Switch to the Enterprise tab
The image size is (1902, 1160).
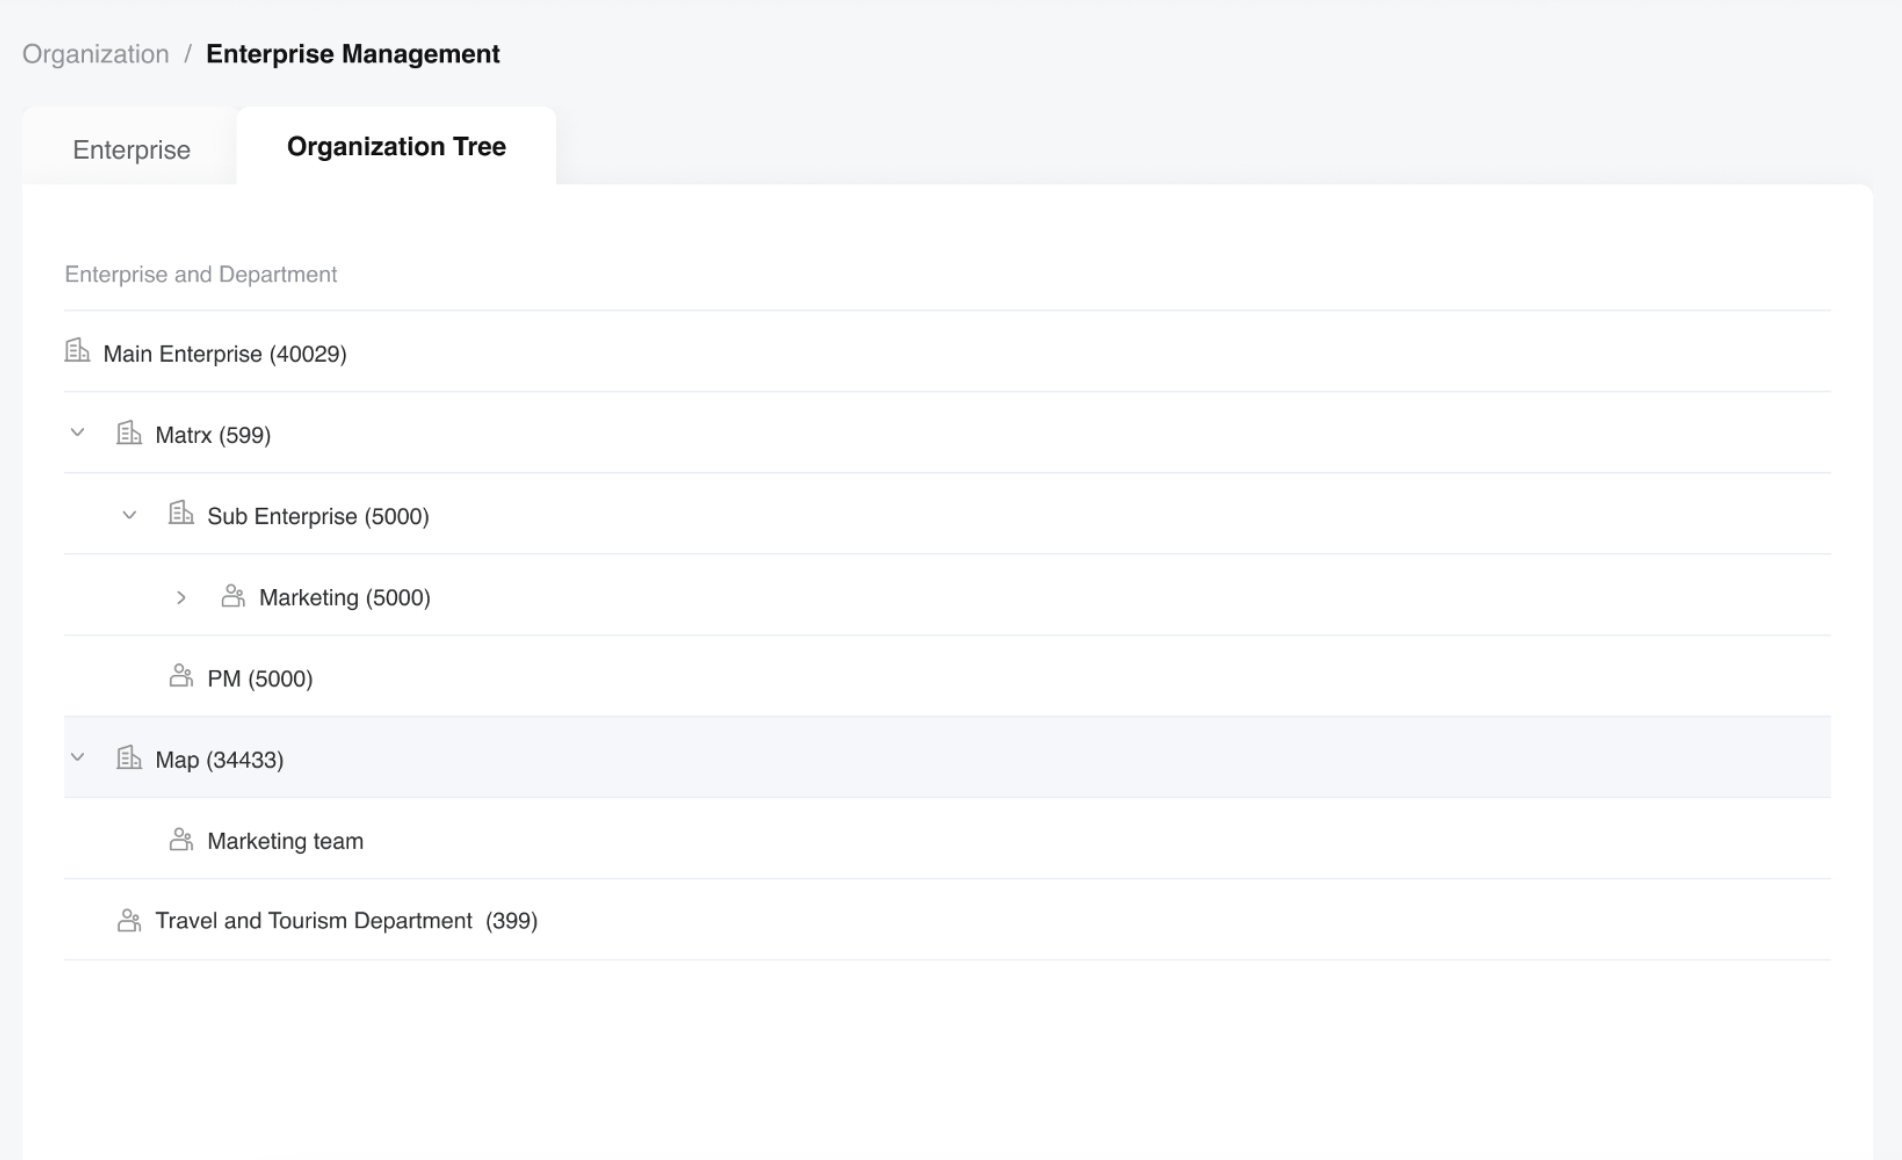131,149
